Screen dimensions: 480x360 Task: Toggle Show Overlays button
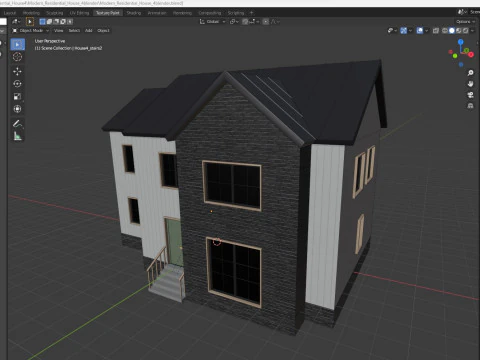[420, 30]
